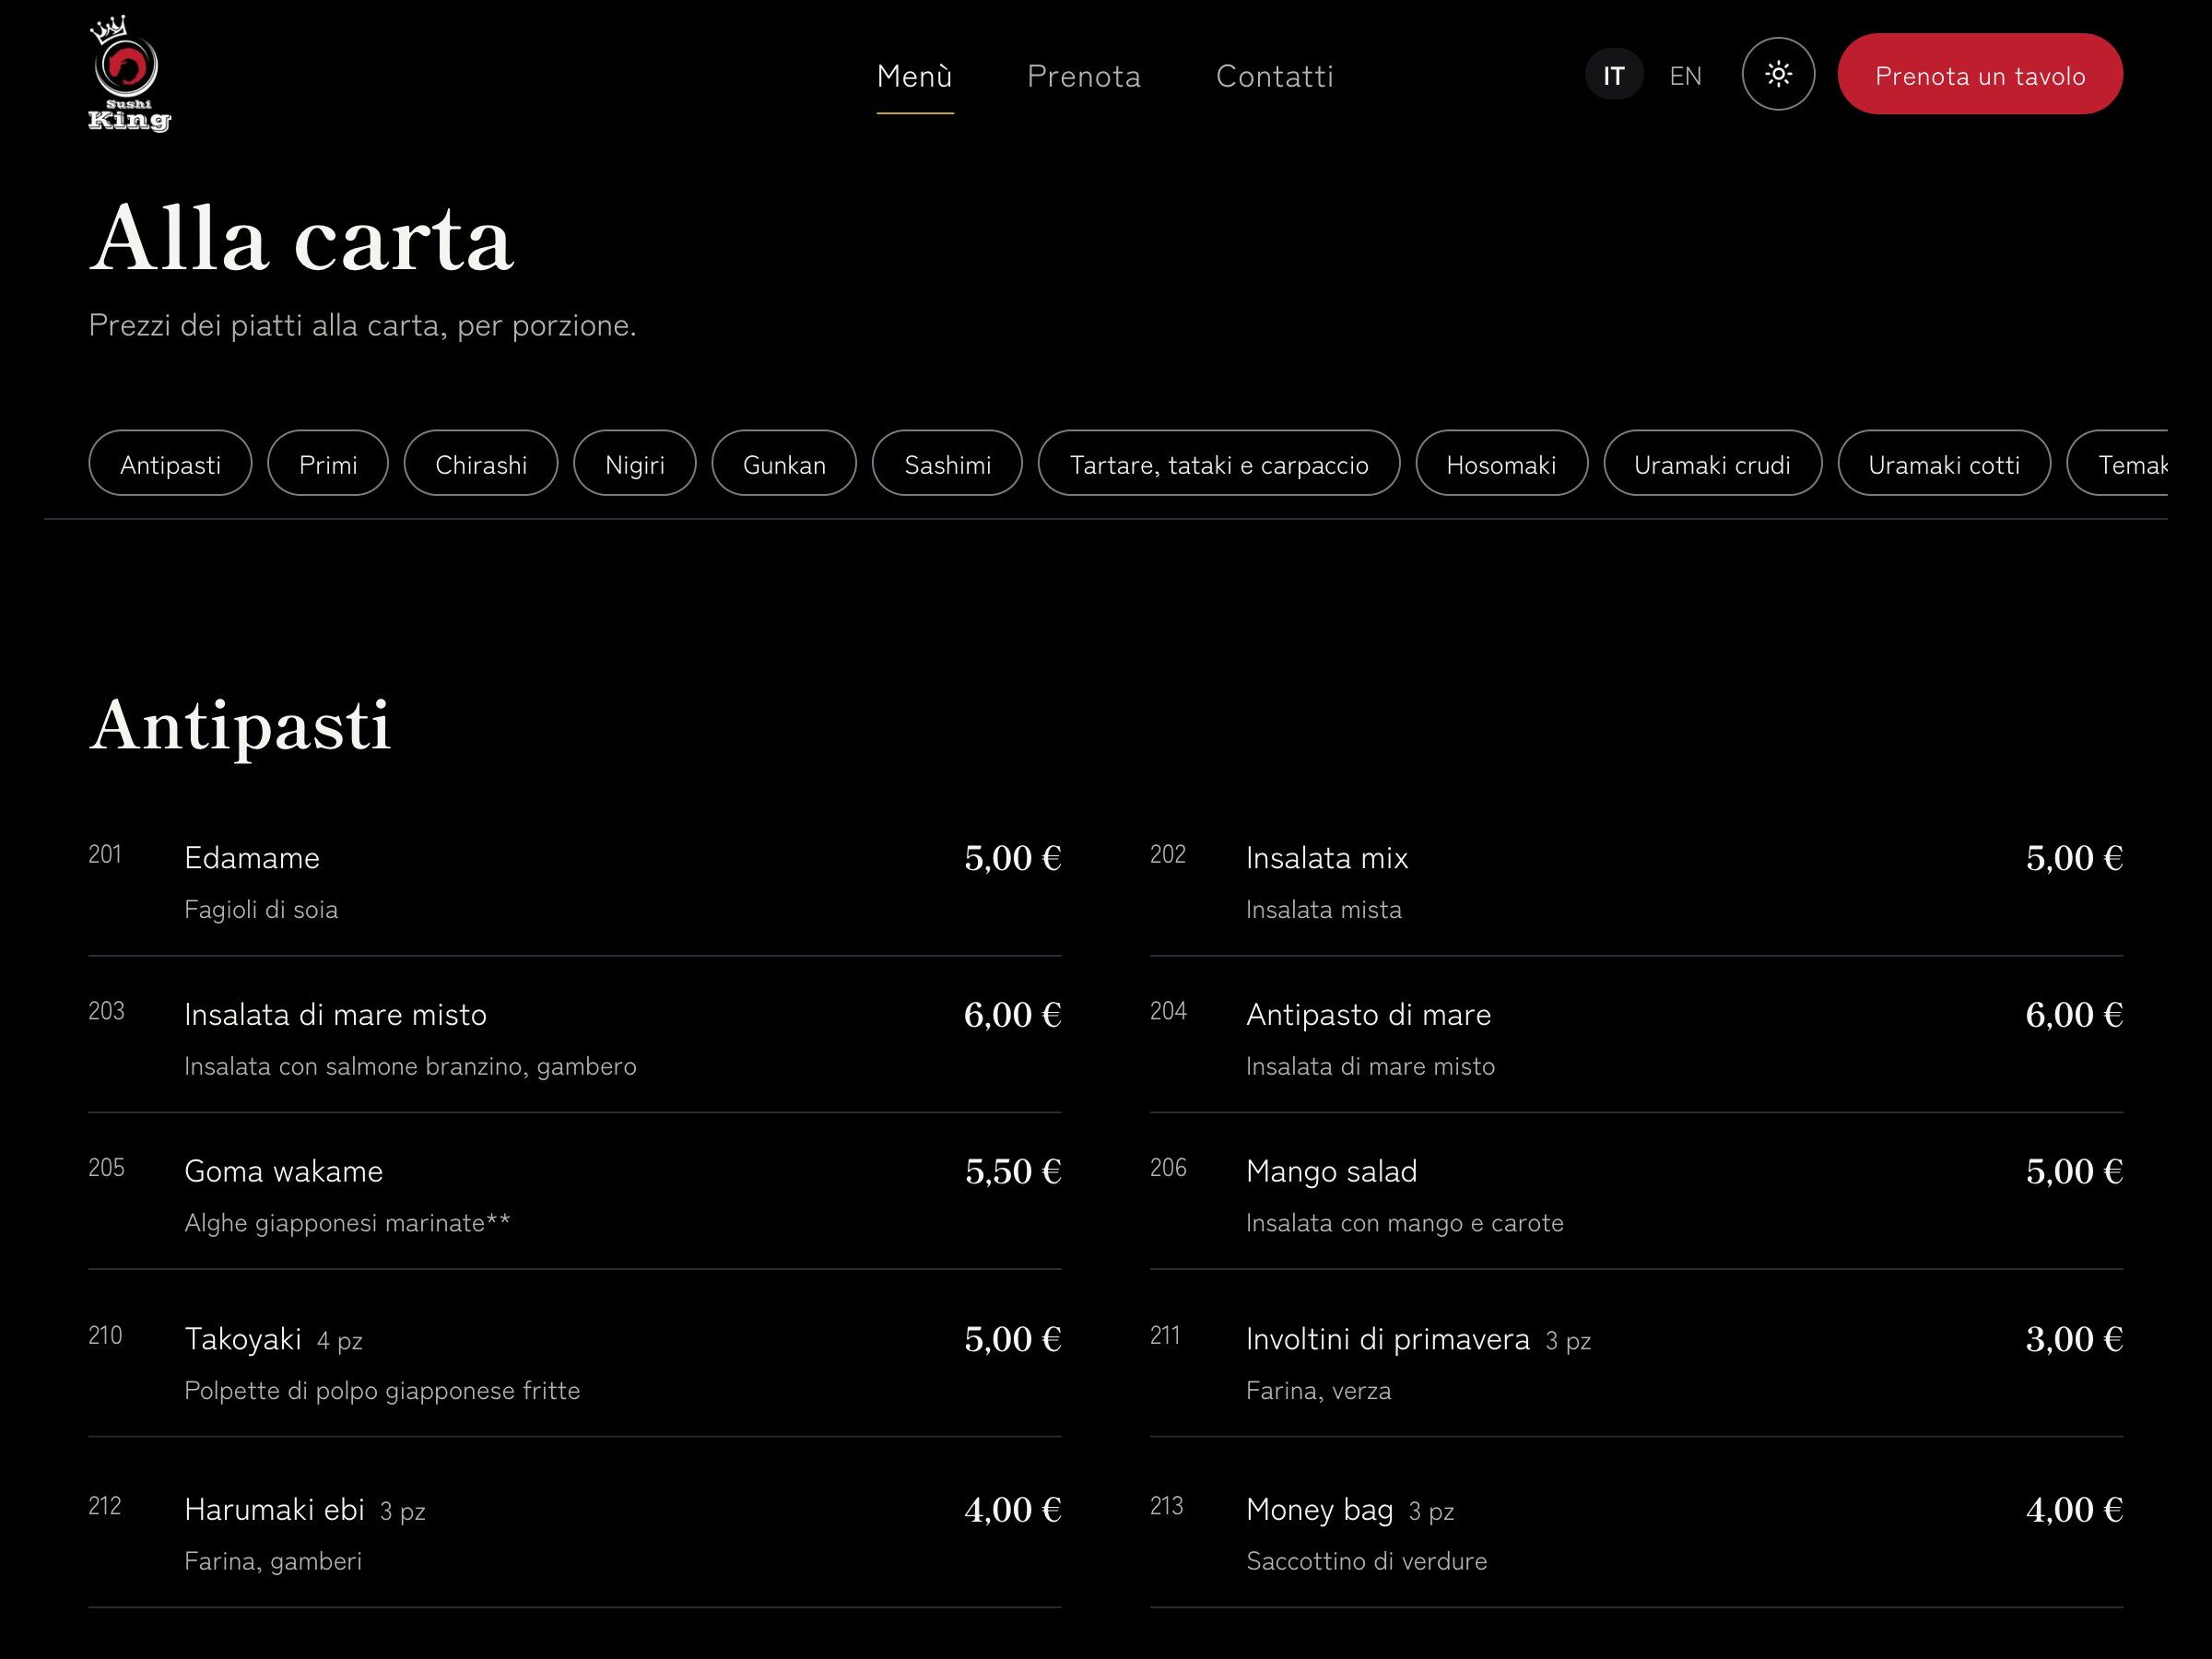Select the Uramaki cotti category chip

pos(1943,463)
